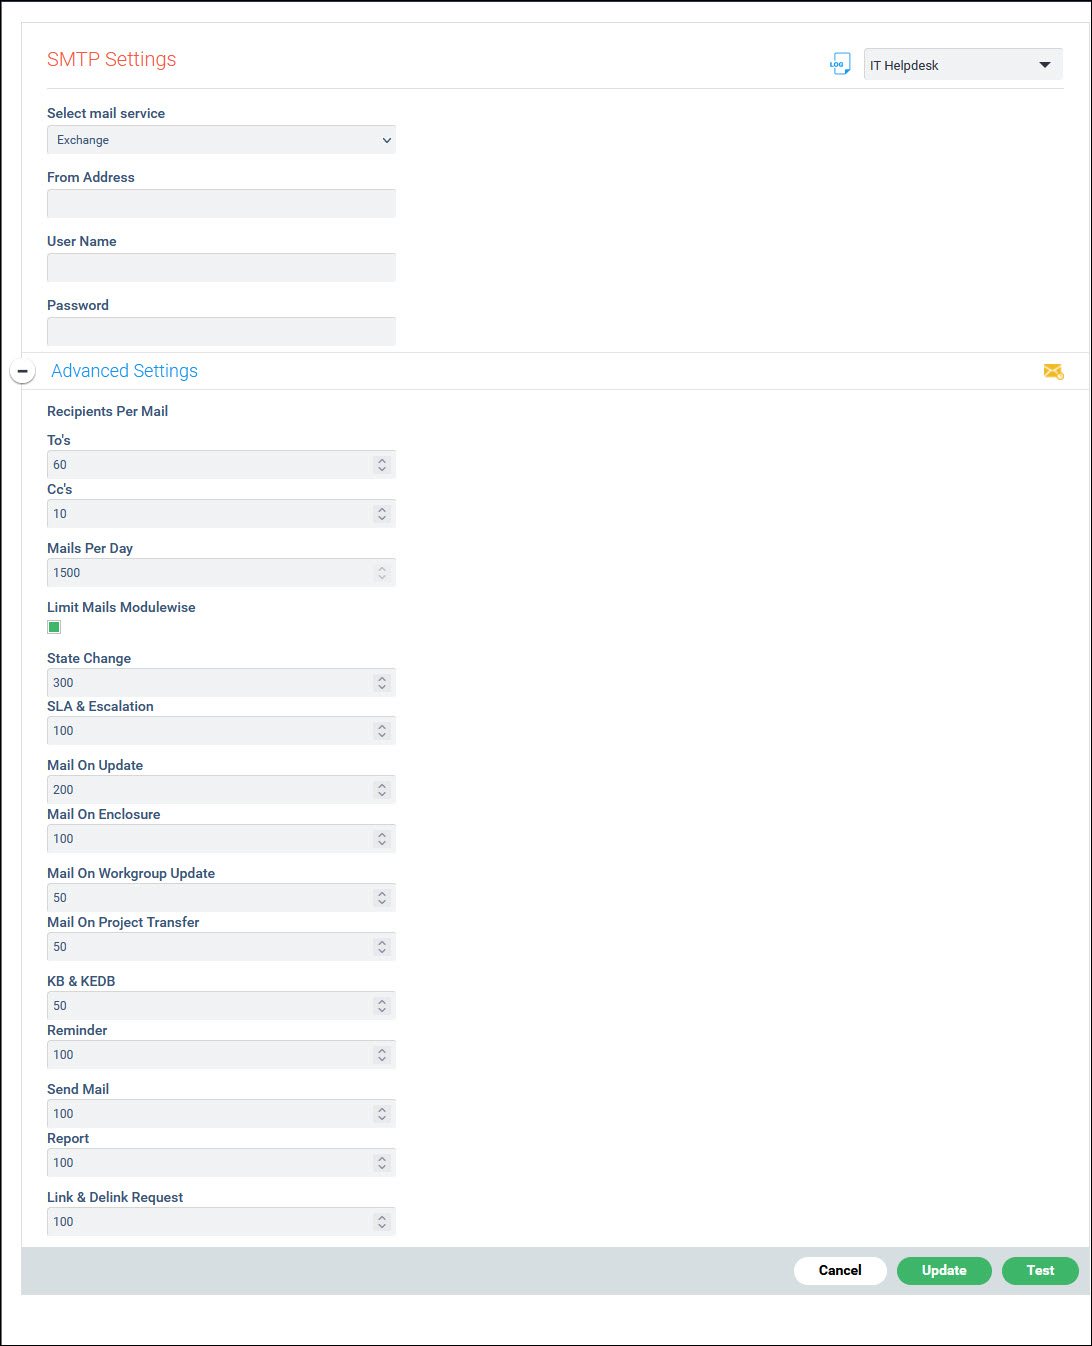Toggle the Limit Mails Modulewise checkbox

(54, 626)
